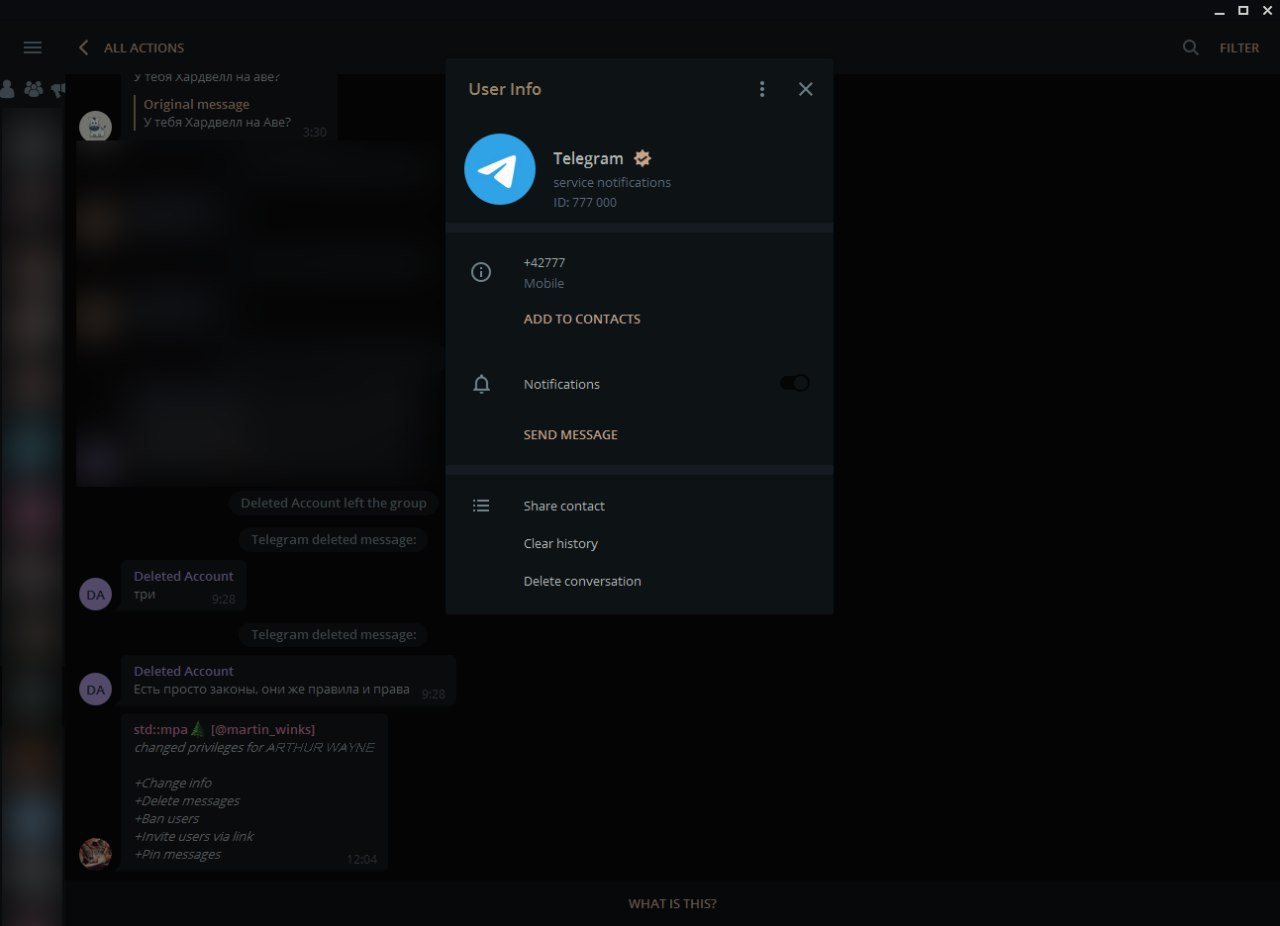The image size is (1280, 926).
Task: Open the hamburger main menu
Action: click(x=32, y=47)
